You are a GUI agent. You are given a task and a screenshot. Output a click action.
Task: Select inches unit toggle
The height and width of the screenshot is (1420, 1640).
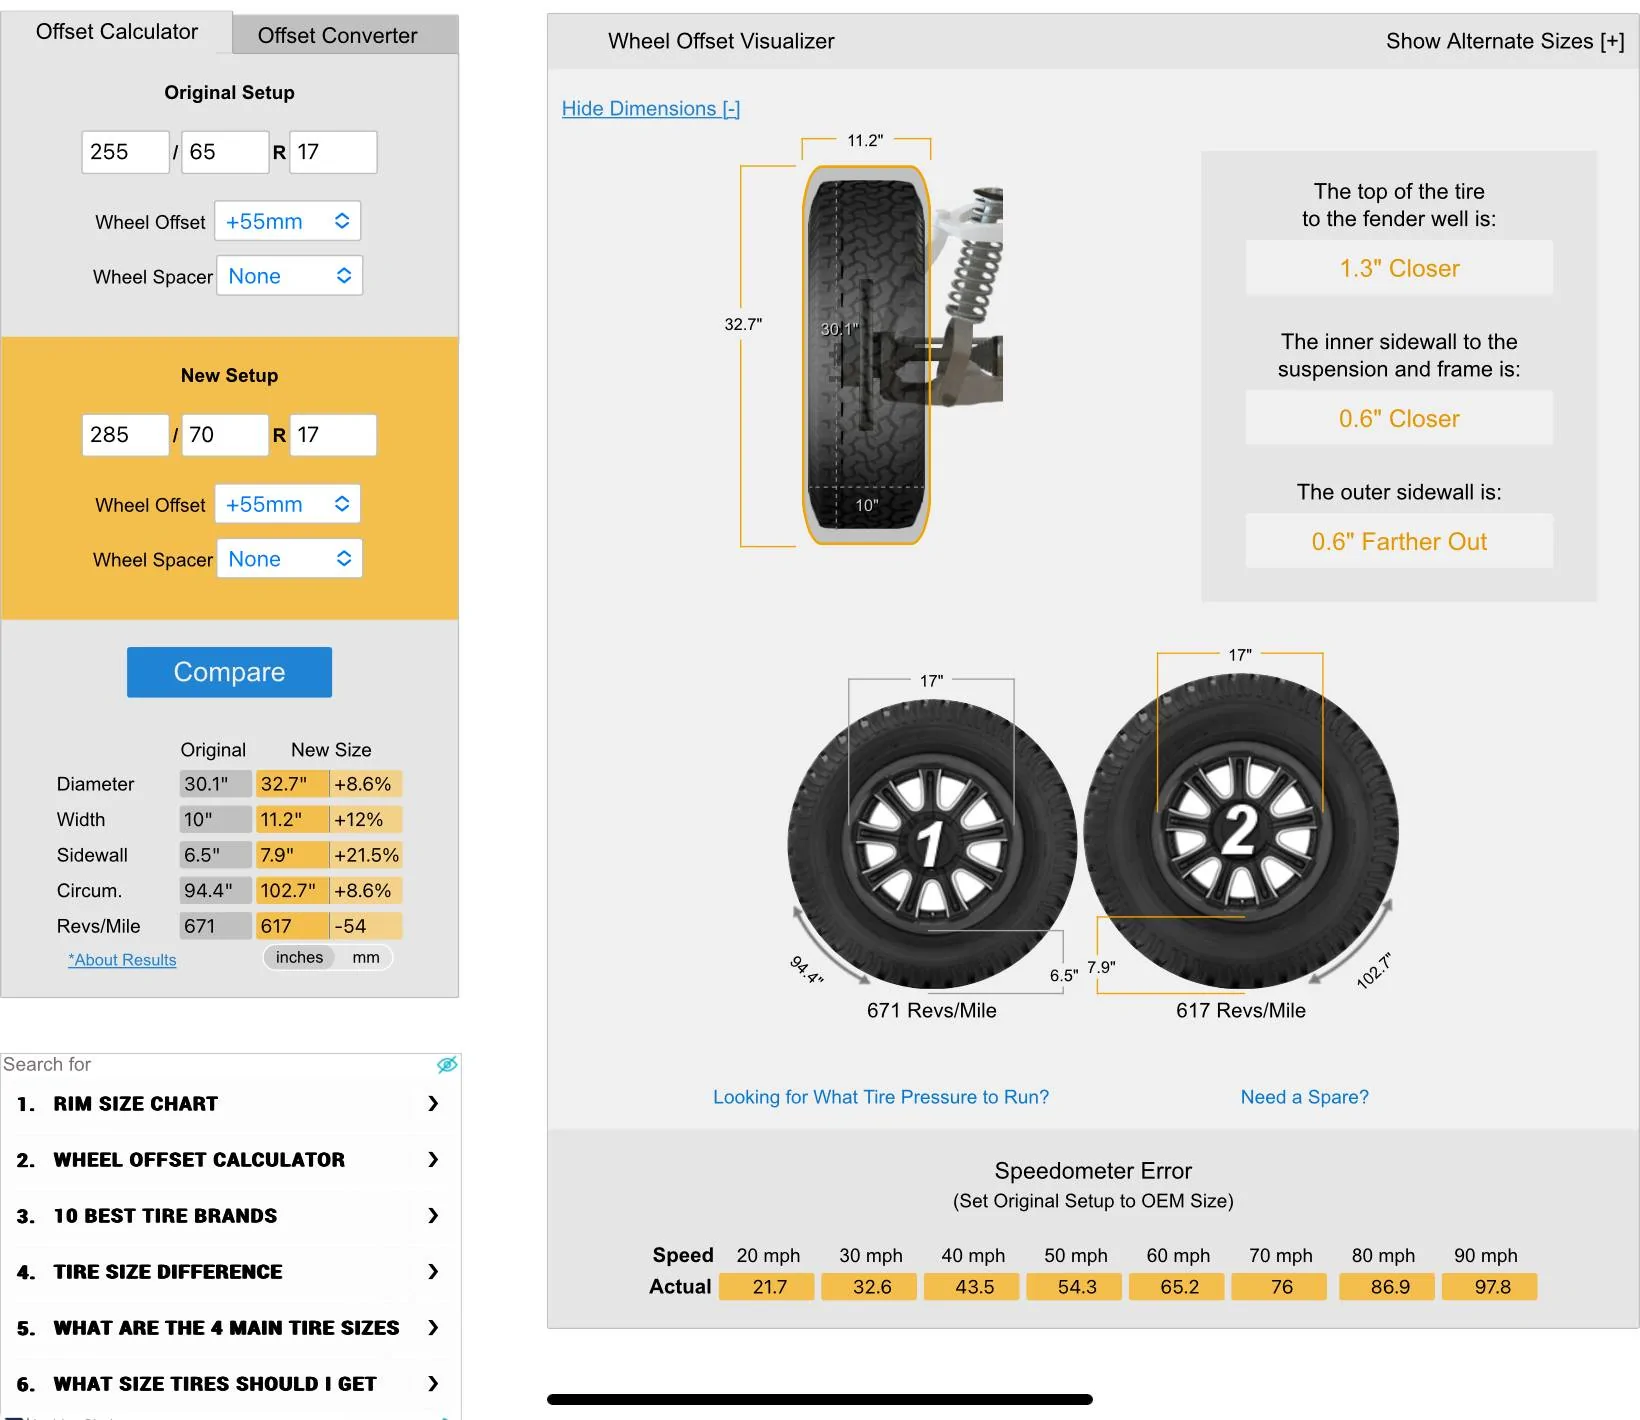(299, 958)
